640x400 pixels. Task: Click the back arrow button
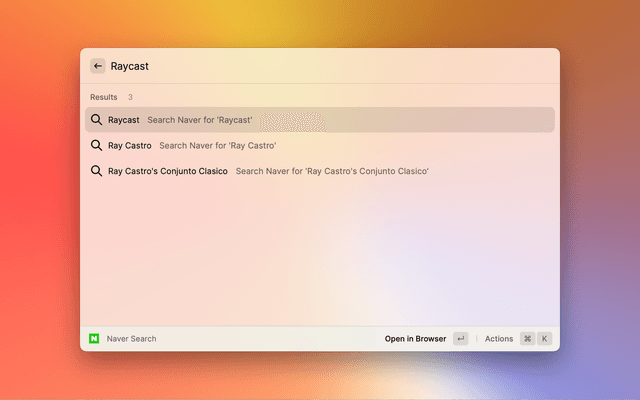click(x=97, y=66)
